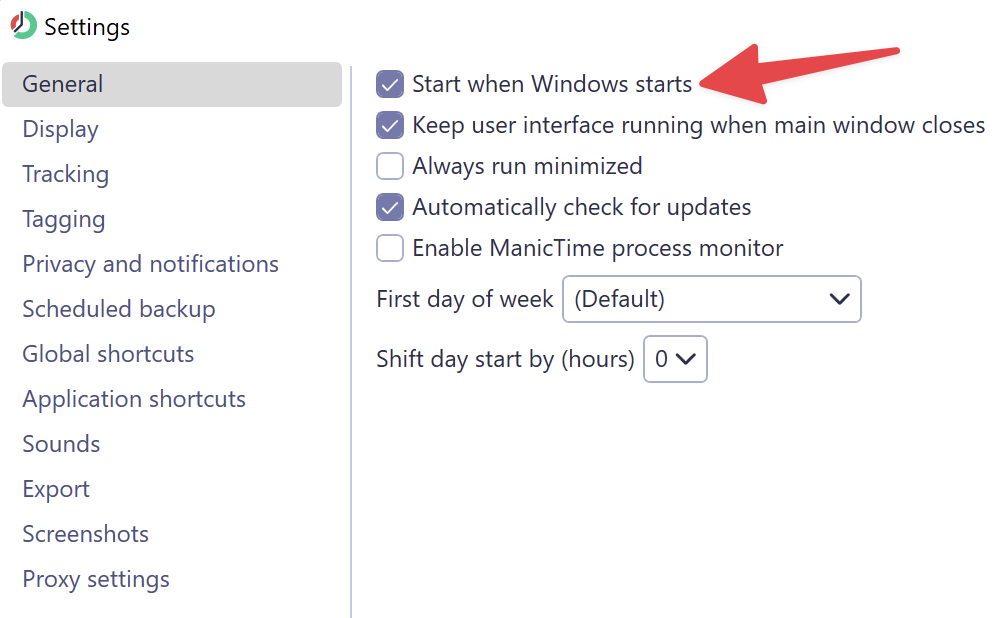Select the General settings section
Screen dimensions: 1000x618
click(x=172, y=84)
